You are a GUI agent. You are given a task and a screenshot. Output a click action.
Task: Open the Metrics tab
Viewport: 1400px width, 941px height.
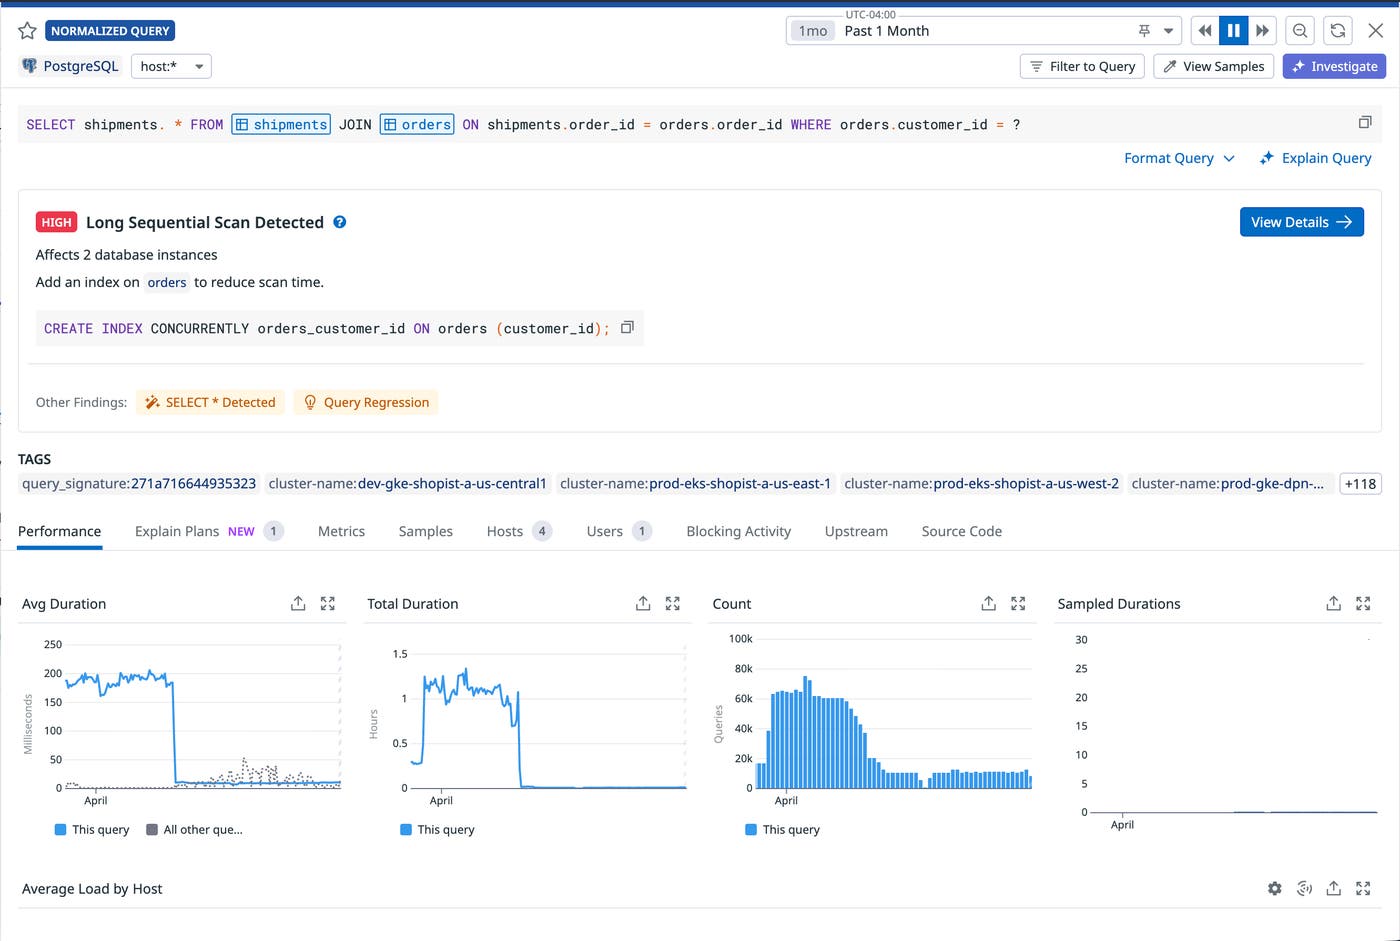(341, 531)
